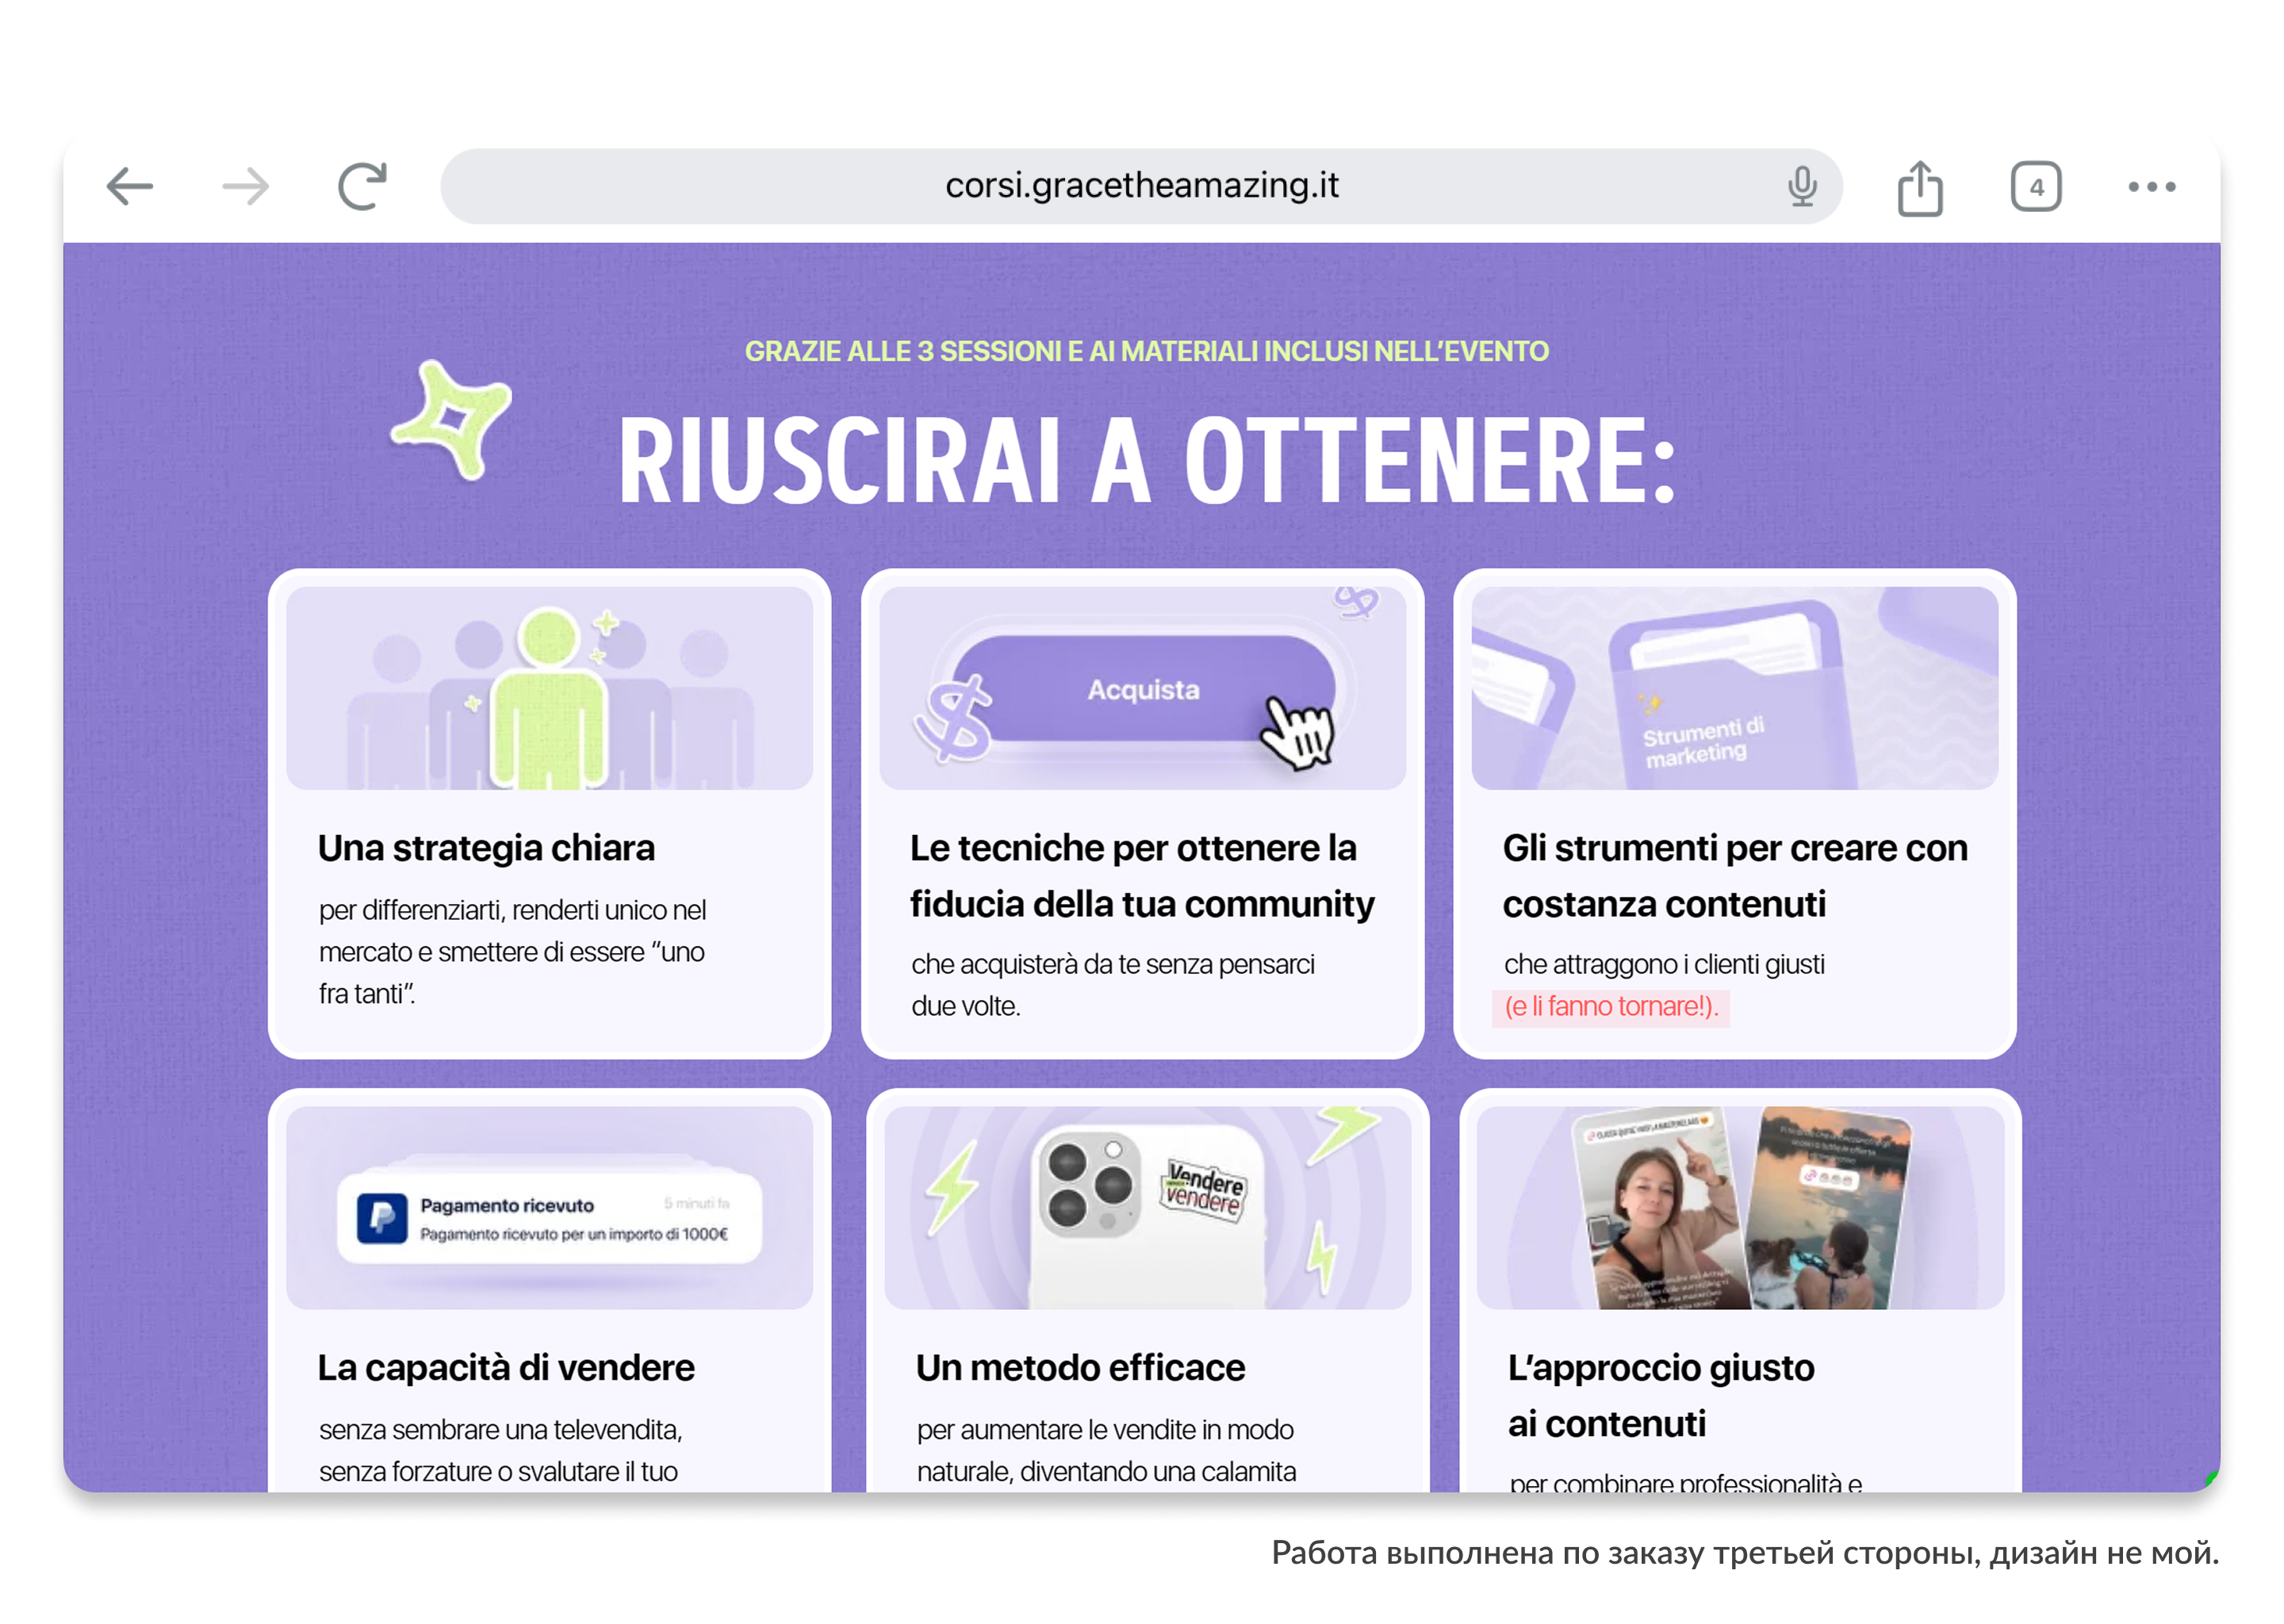The height and width of the screenshot is (1624, 2284).
Task: Open the three-dots browser menu
Action: pyautogui.click(x=2151, y=187)
